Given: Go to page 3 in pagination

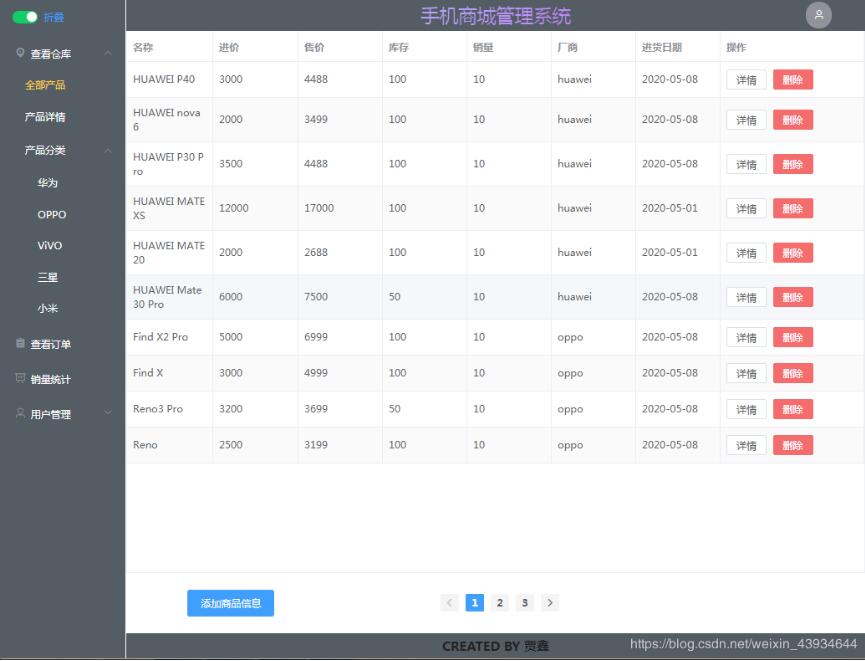Looking at the screenshot, I should point(525,603).
